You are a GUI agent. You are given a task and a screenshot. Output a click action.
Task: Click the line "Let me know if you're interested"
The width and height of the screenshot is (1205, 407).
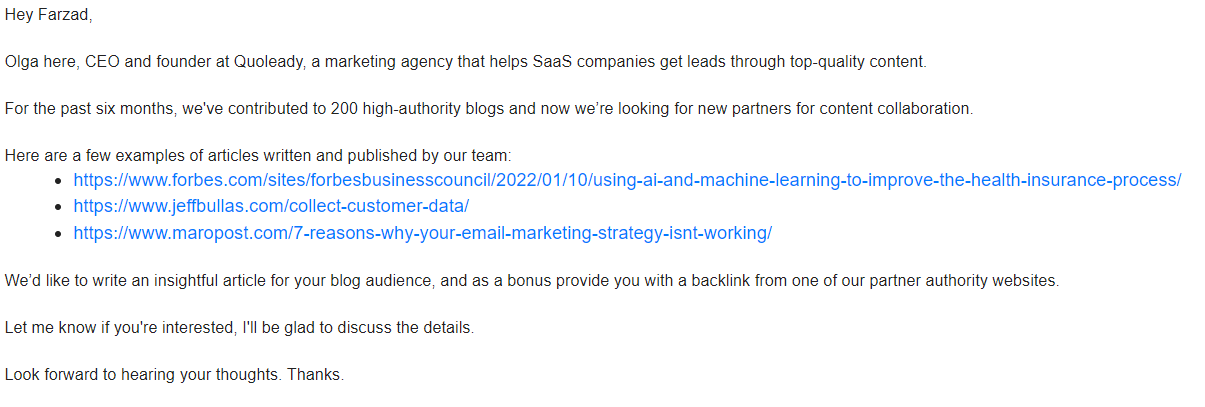pyautogui.click(x=239, y=328)
